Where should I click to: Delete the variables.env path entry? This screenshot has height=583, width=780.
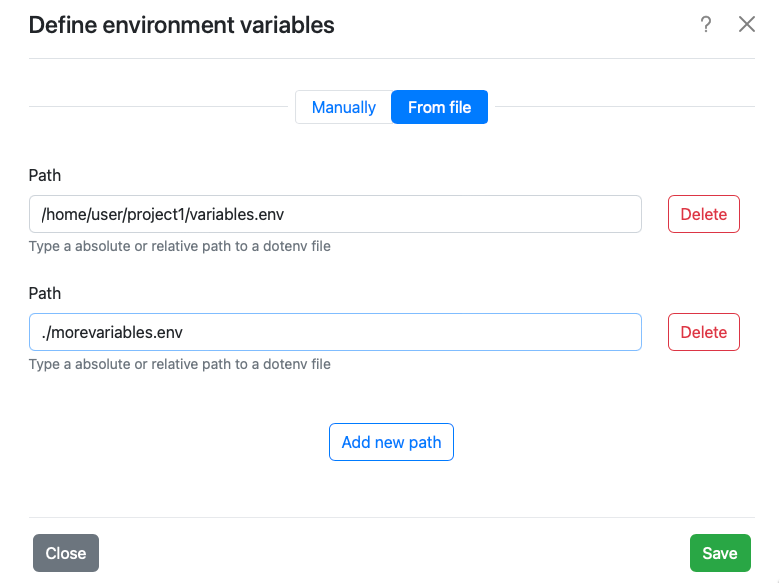[x=703, y=214]
